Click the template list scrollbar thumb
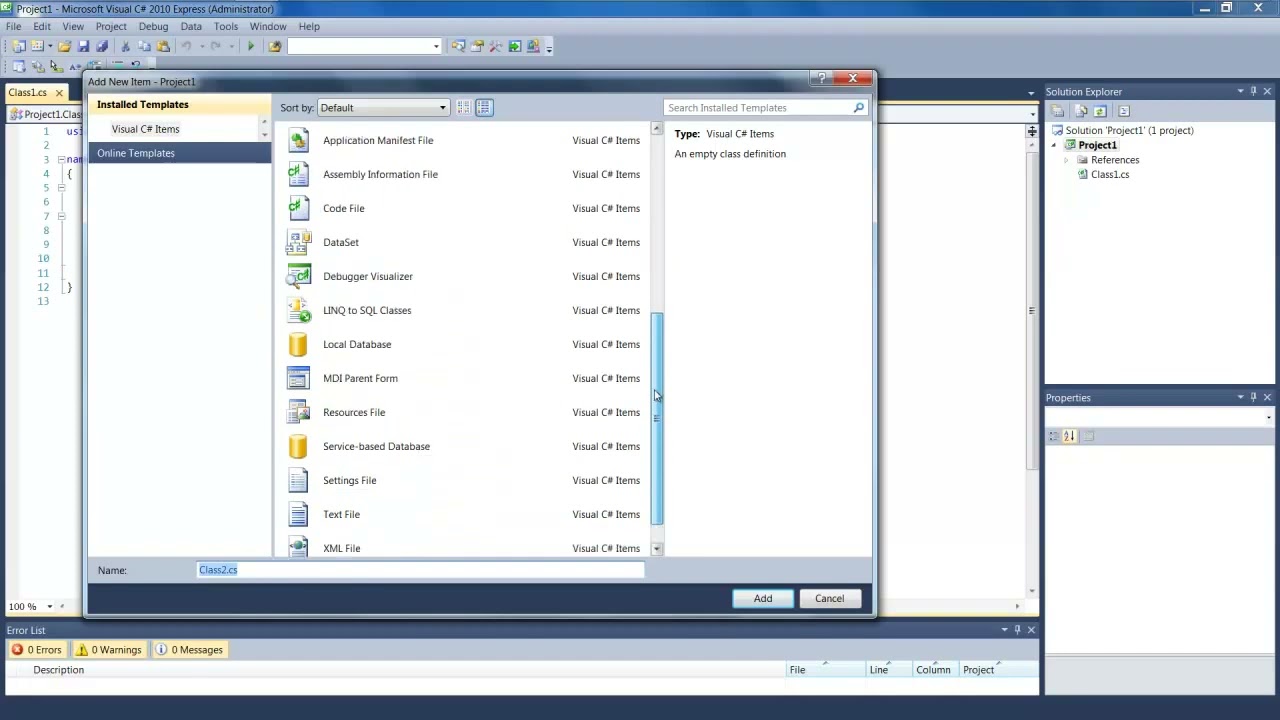The width and height of the screenshot is (1280, 720). coord(657,418)
